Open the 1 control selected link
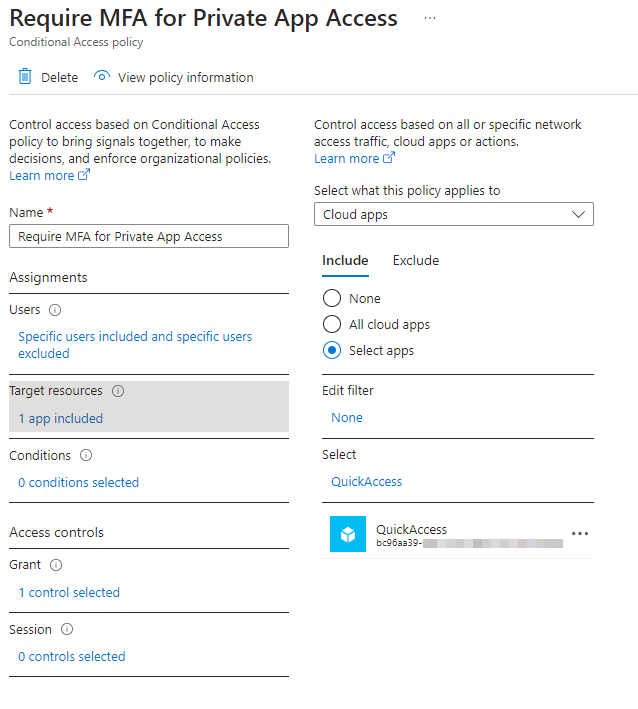638x709 pixels. 69,592
